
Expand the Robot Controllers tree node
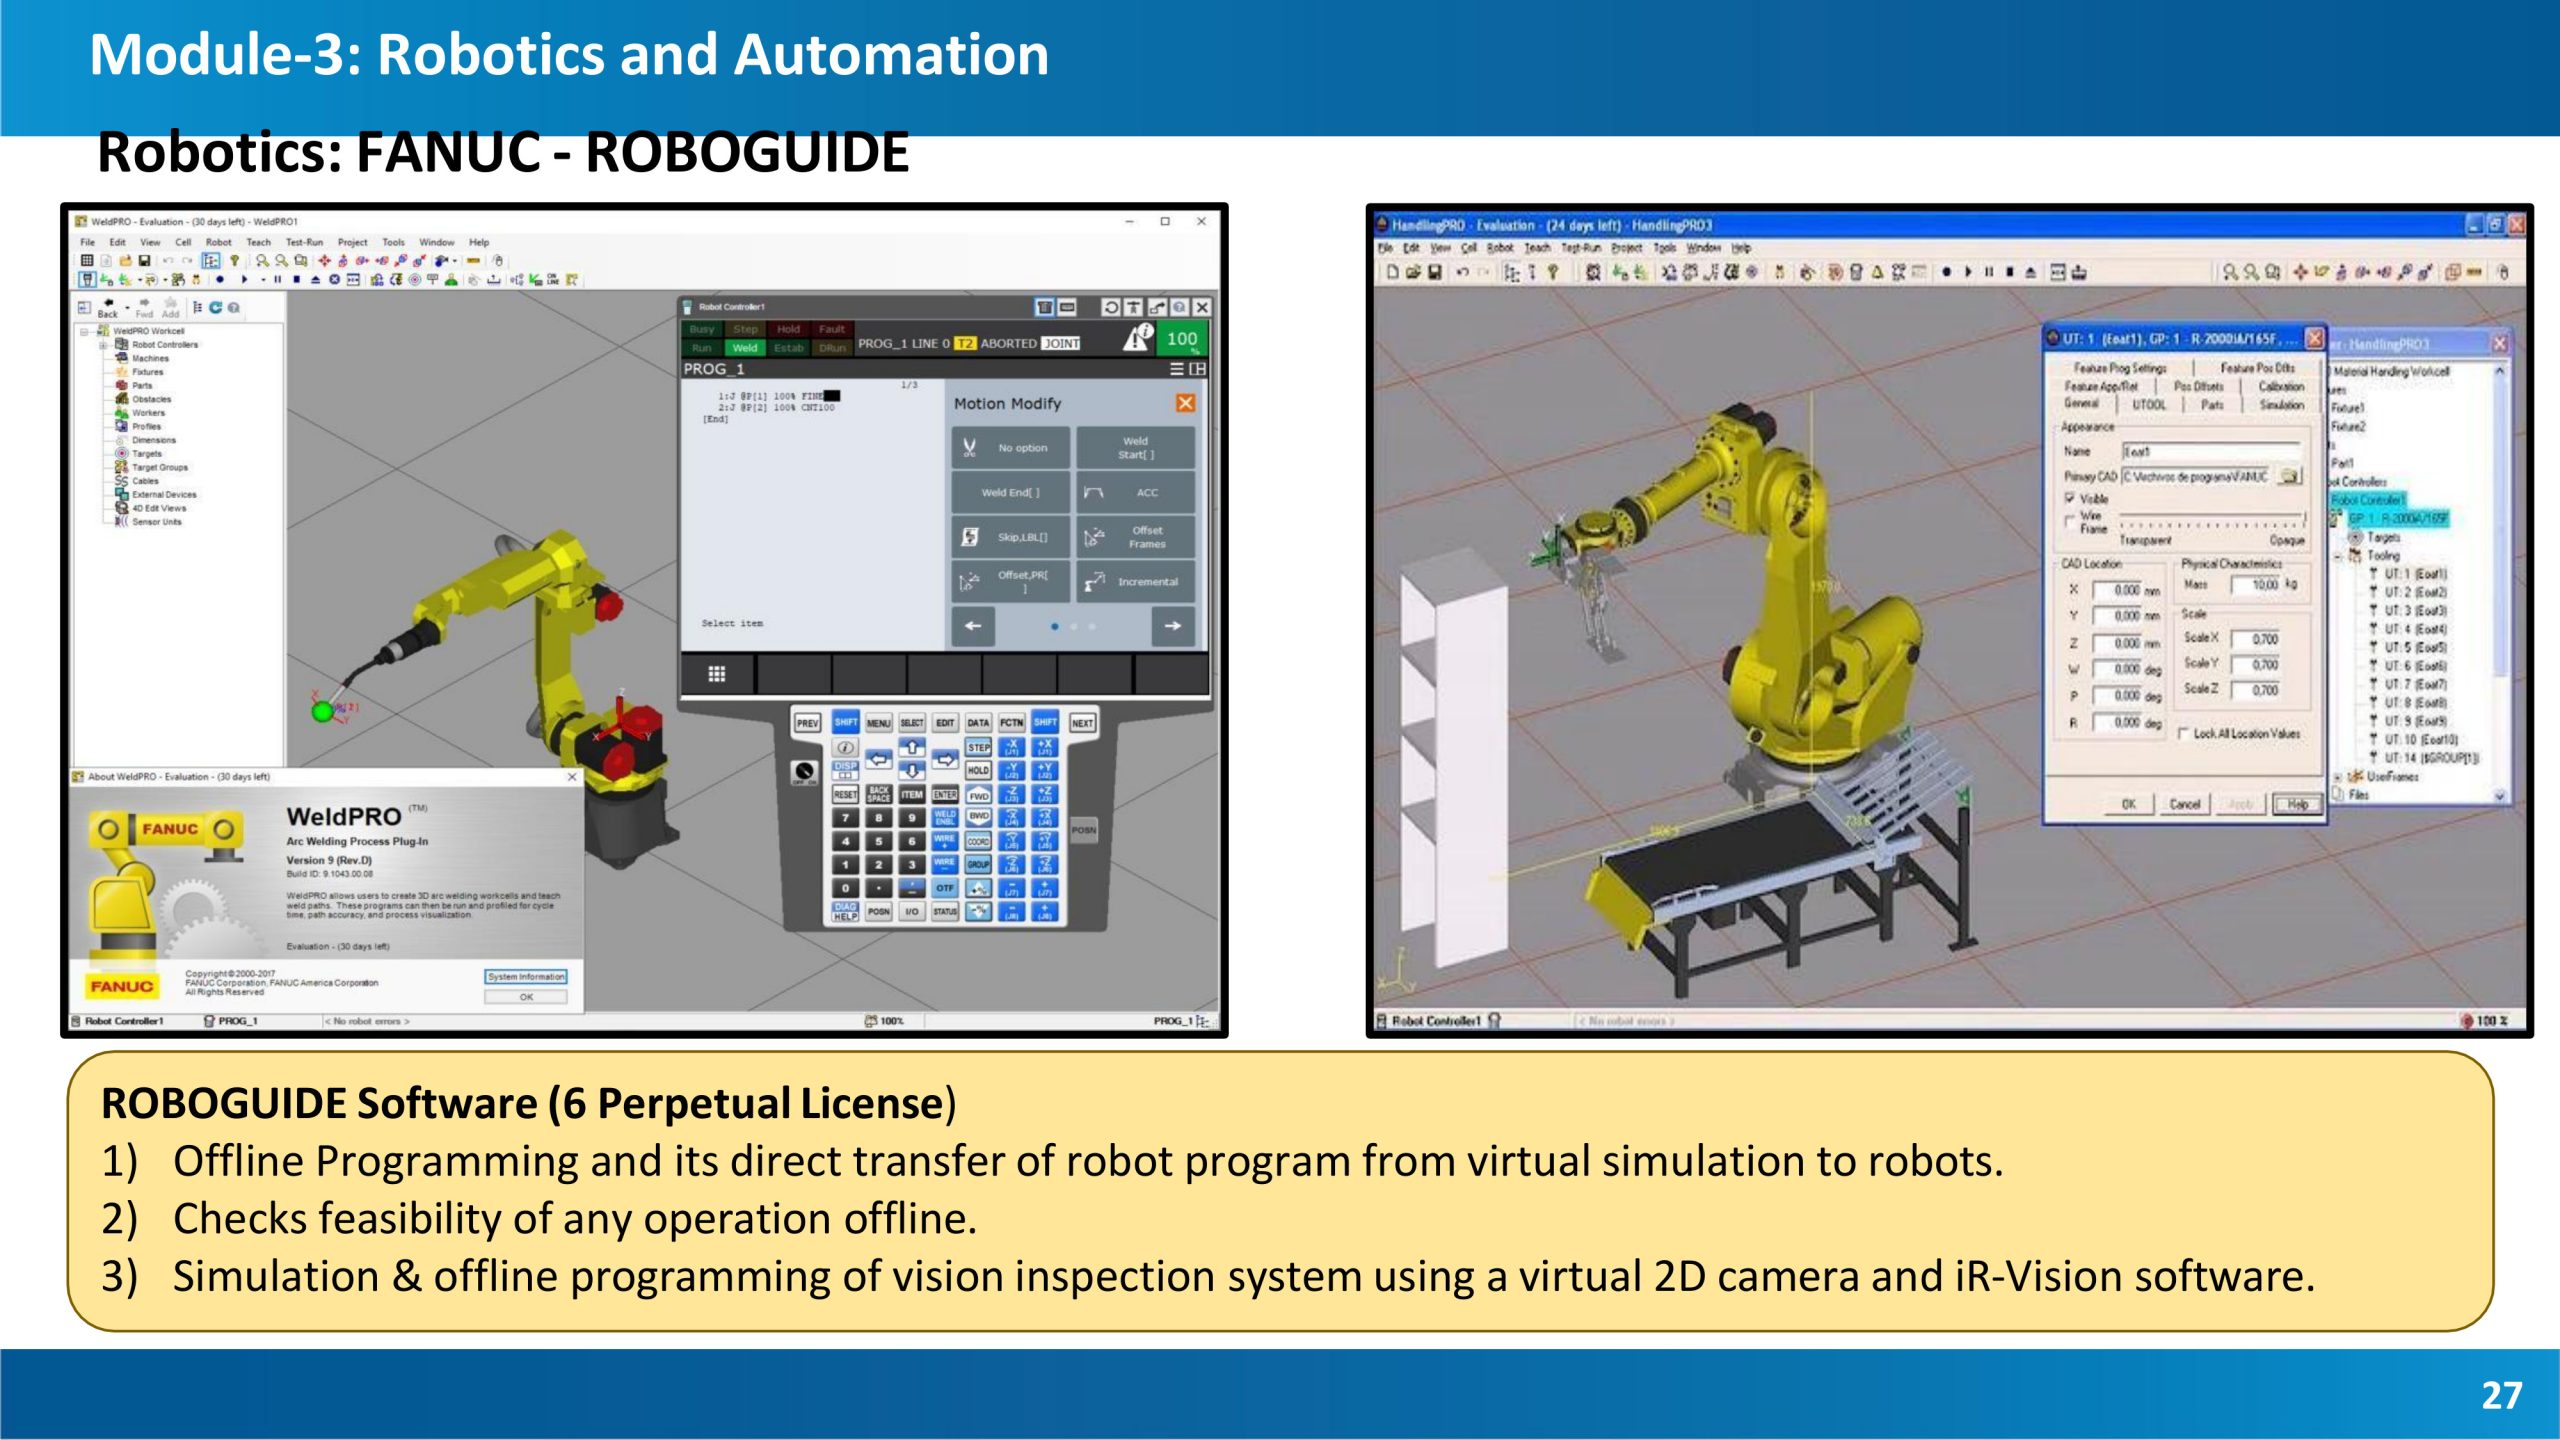pos(103,344)
